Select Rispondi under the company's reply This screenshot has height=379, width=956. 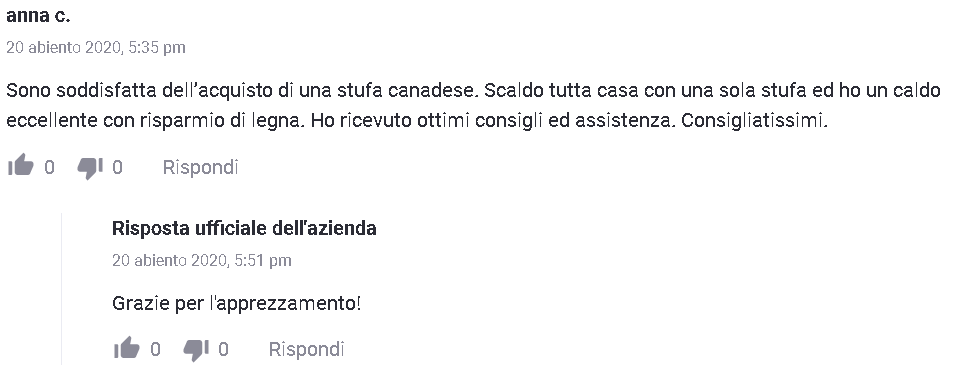pyautogui.click(x=306, y=349)
